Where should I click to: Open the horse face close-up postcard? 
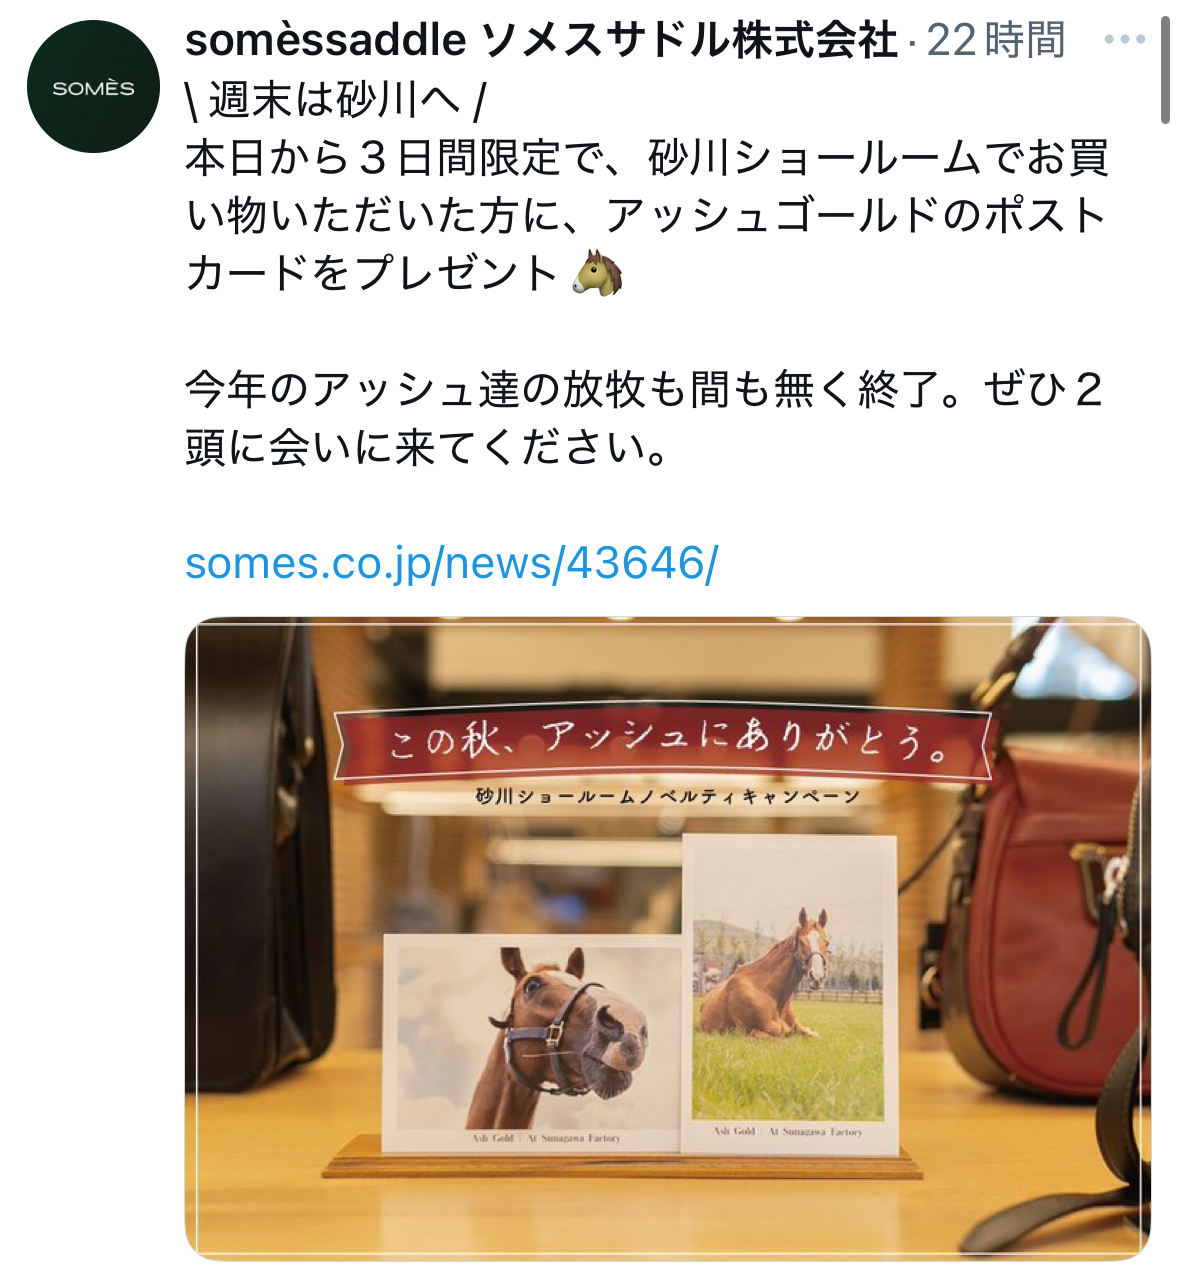pos(531,1043)
